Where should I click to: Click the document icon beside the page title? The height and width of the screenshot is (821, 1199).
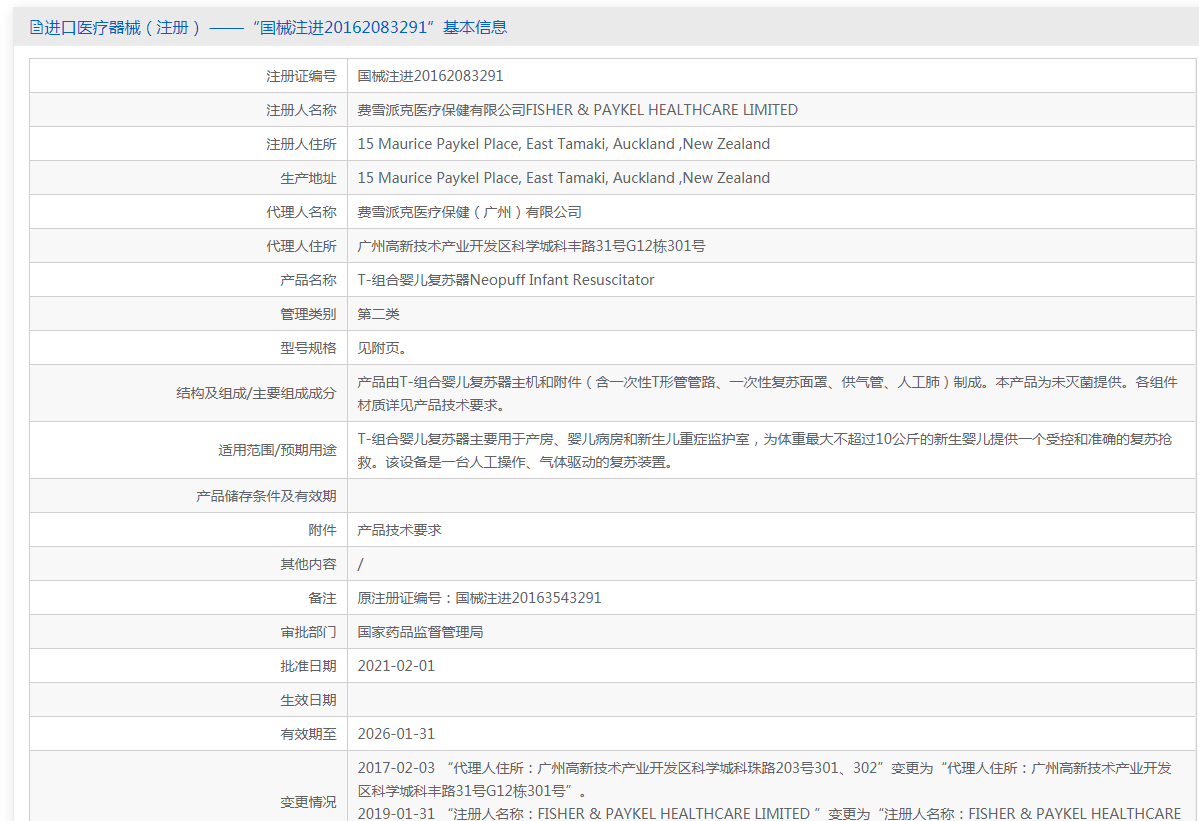36,28
